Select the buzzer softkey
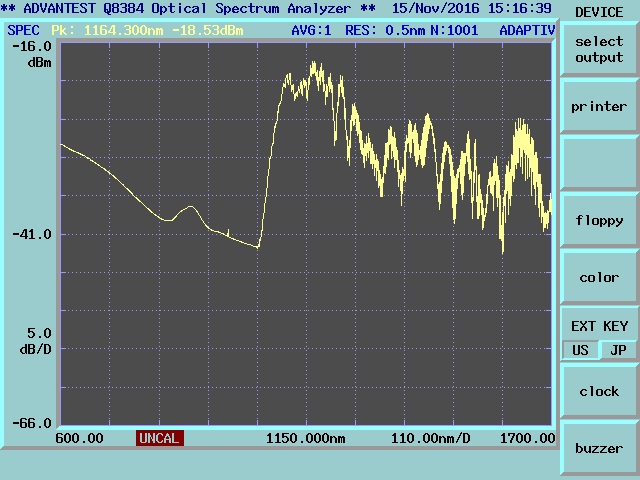This screenshot has height=480, width=640. click(599, 449)
